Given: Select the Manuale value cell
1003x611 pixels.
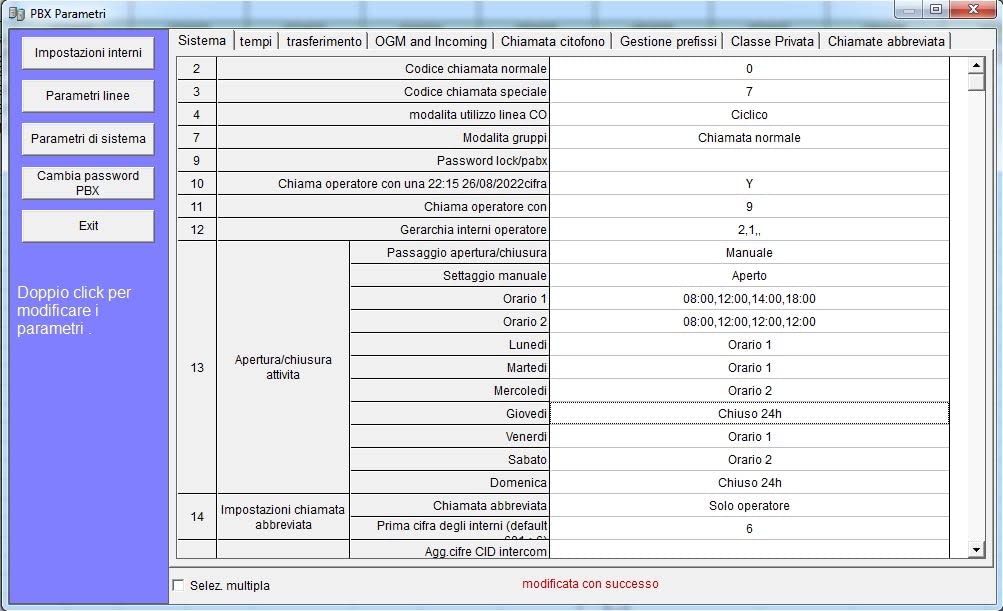Looking at the screenshot, I should pyautogui.click(x=749, y=253).
